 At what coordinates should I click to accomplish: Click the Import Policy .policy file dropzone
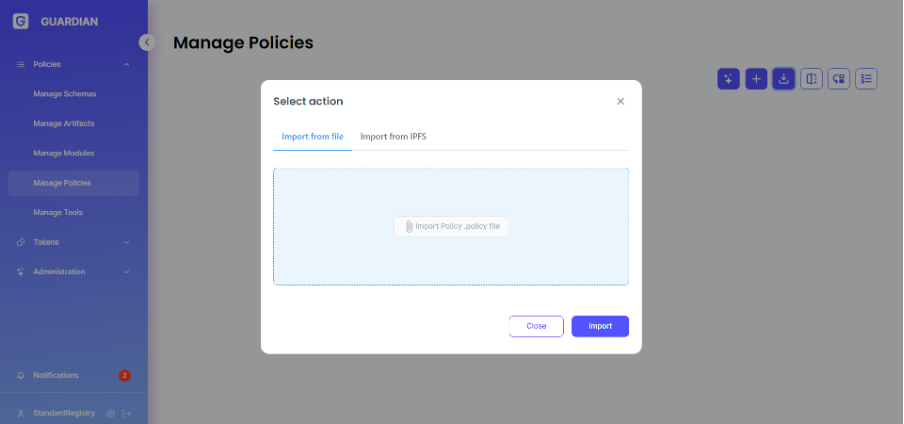pos(451,227)
